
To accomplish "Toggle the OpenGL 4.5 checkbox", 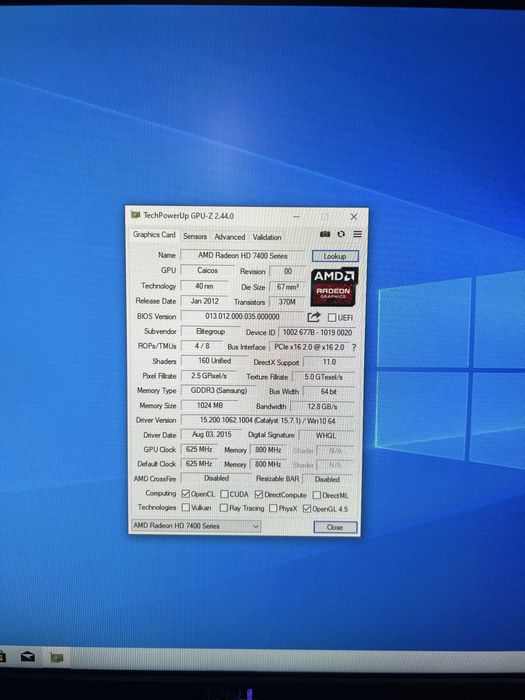I will pyautogui.click(x=307, y=509).
